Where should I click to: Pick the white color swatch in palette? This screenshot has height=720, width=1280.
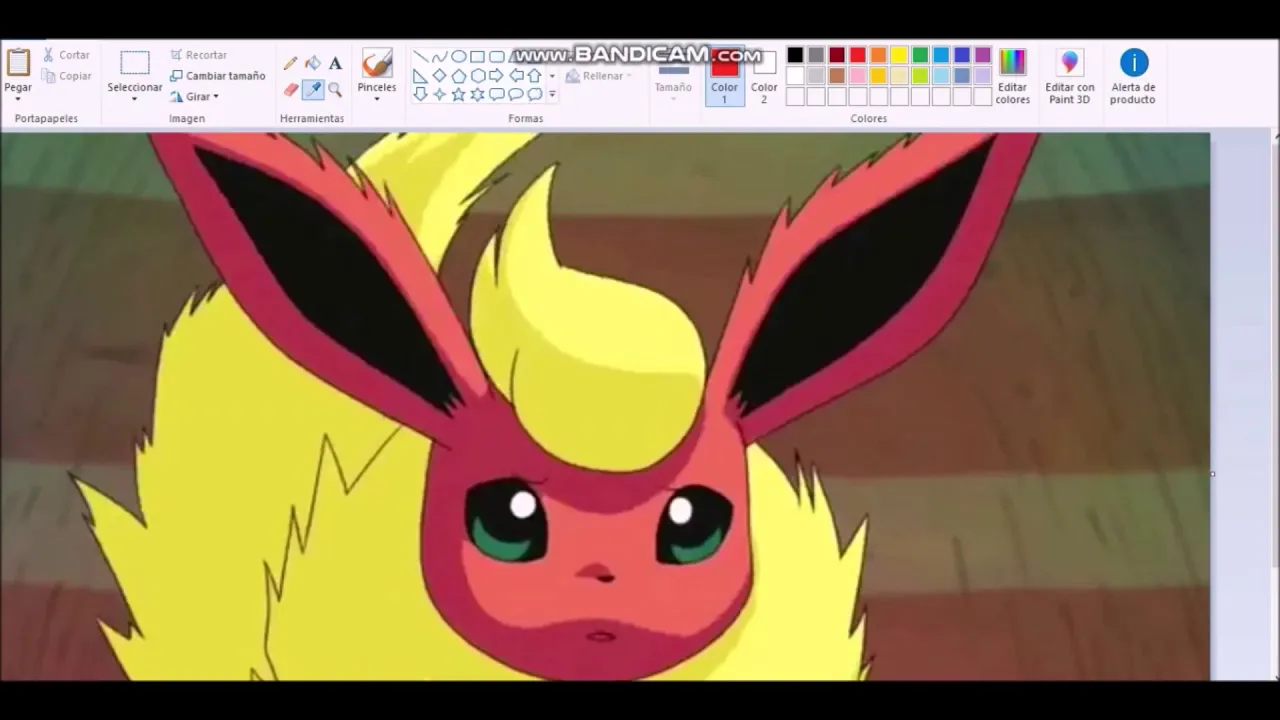pyautogui.click(x=795, y=76)
